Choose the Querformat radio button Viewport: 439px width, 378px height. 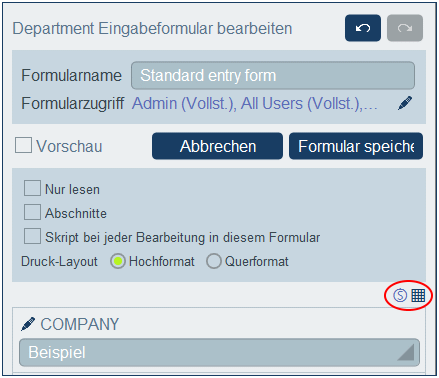point(214,261)
